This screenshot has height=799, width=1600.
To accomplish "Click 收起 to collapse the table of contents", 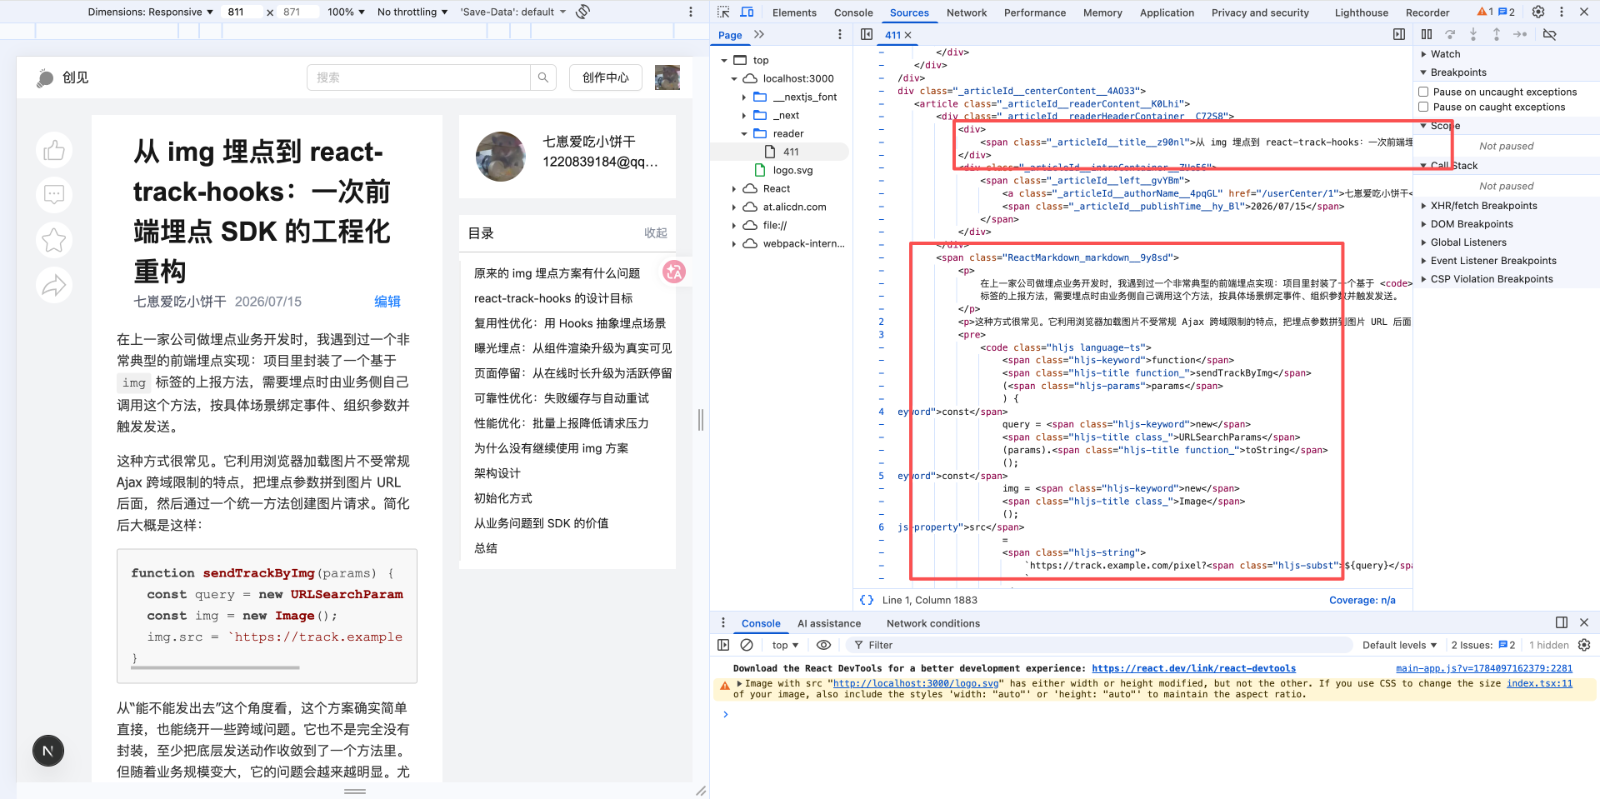I will tap(656, 233).
